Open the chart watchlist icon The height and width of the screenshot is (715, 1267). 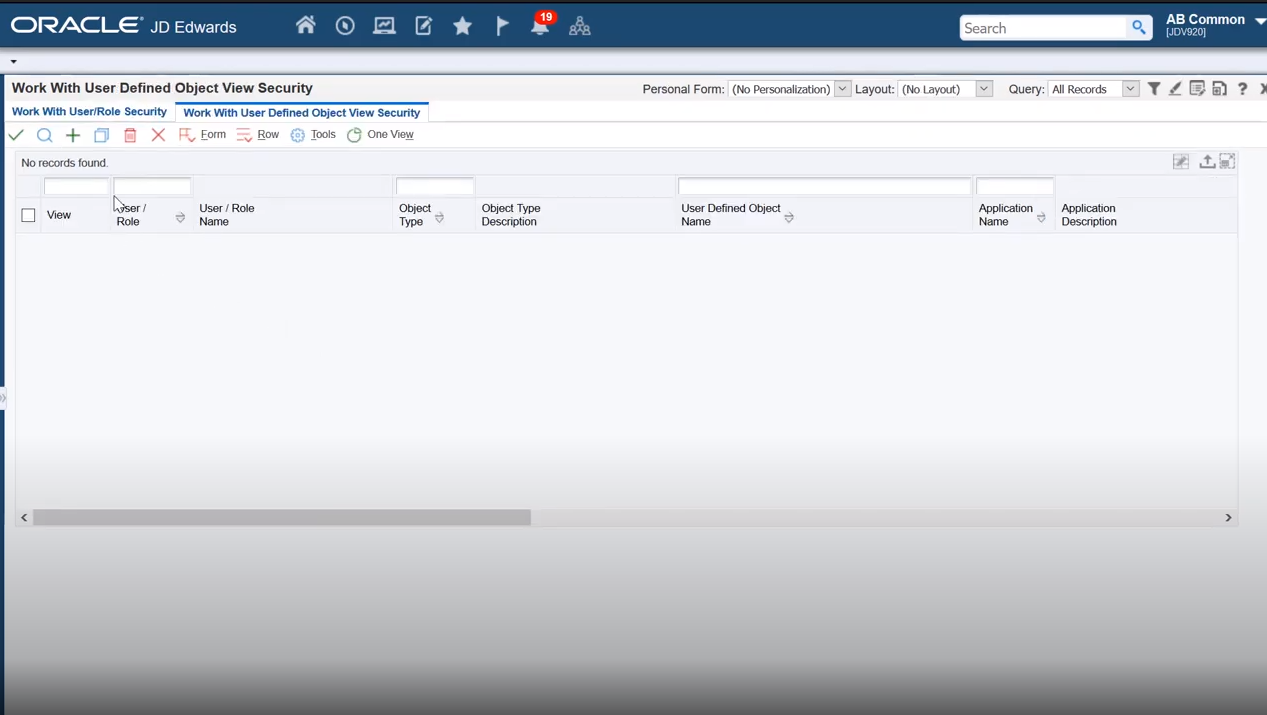coord(384,26)
